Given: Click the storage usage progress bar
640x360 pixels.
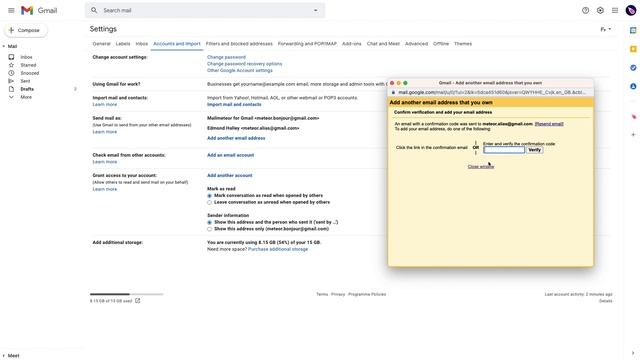Looking at the screenshot, I should point(127,294).
